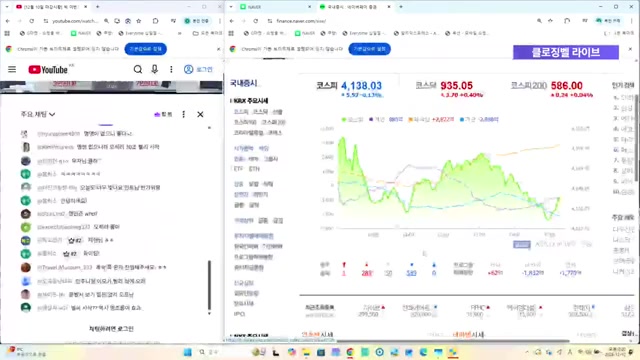Click the live chat scrollbar thumb
The image size is (640, 360).
click(x=209, y=285)
